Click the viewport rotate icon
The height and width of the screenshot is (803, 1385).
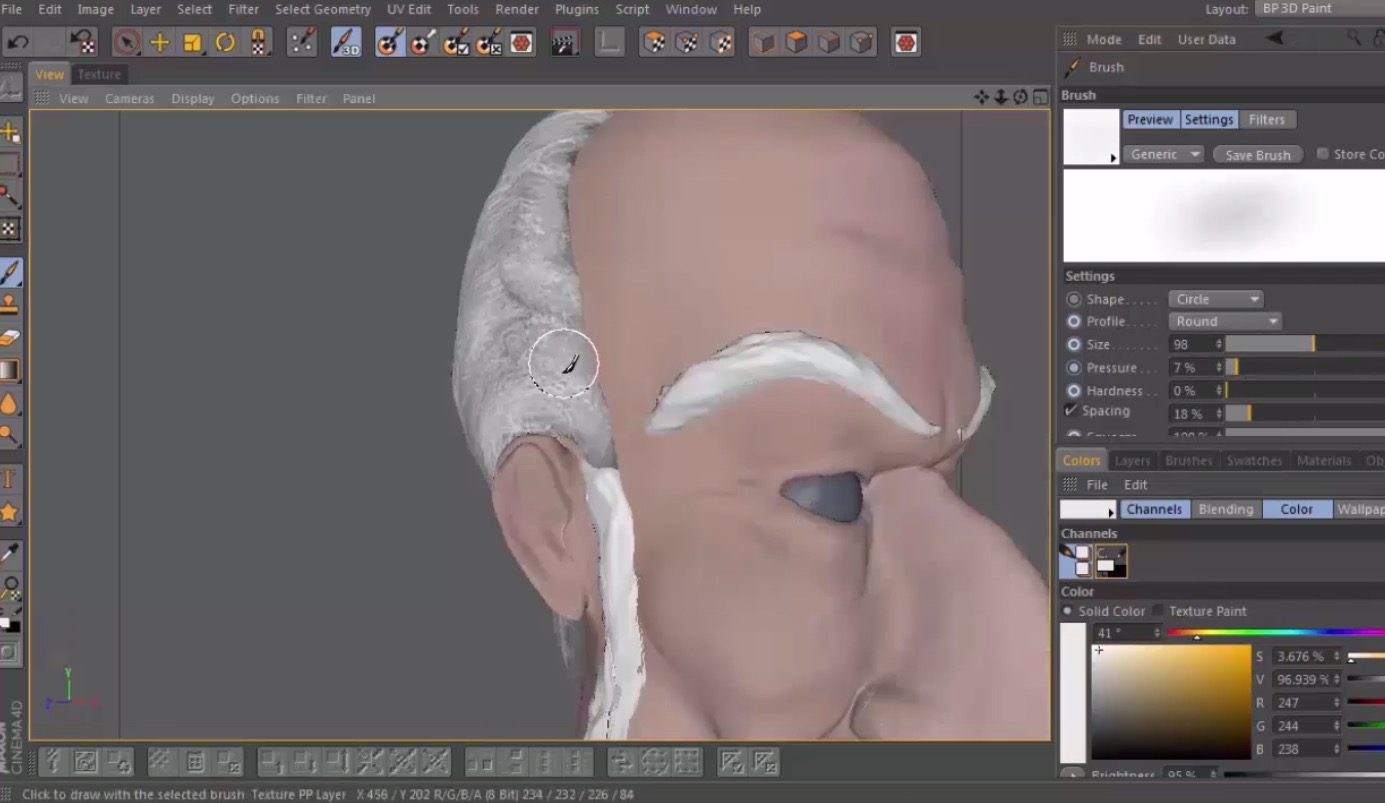[1020, 97]
